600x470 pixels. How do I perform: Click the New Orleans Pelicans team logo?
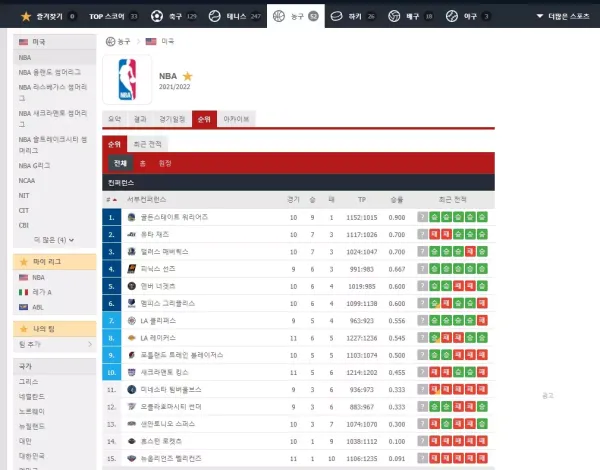[132, 458]
